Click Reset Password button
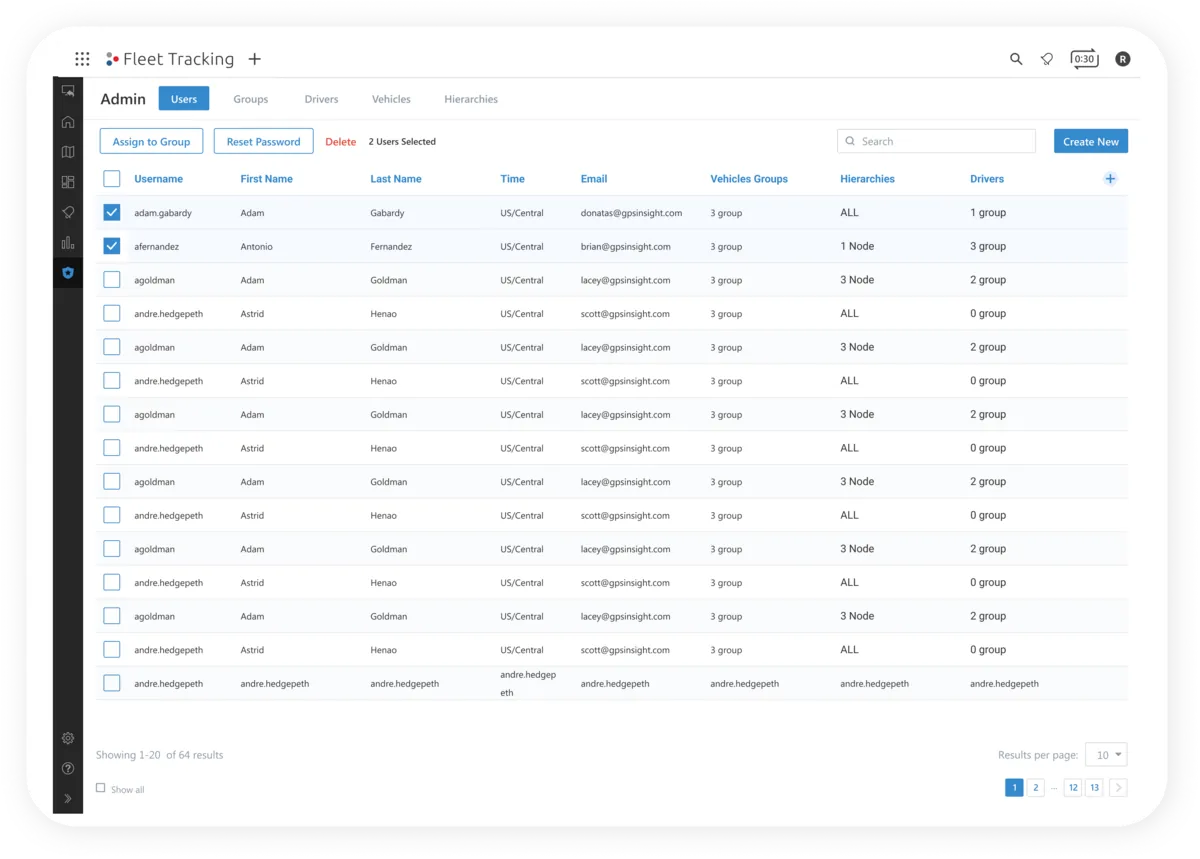Image resolution: width=1200 pixels, height=859 pixels. (x=264, y=141)
